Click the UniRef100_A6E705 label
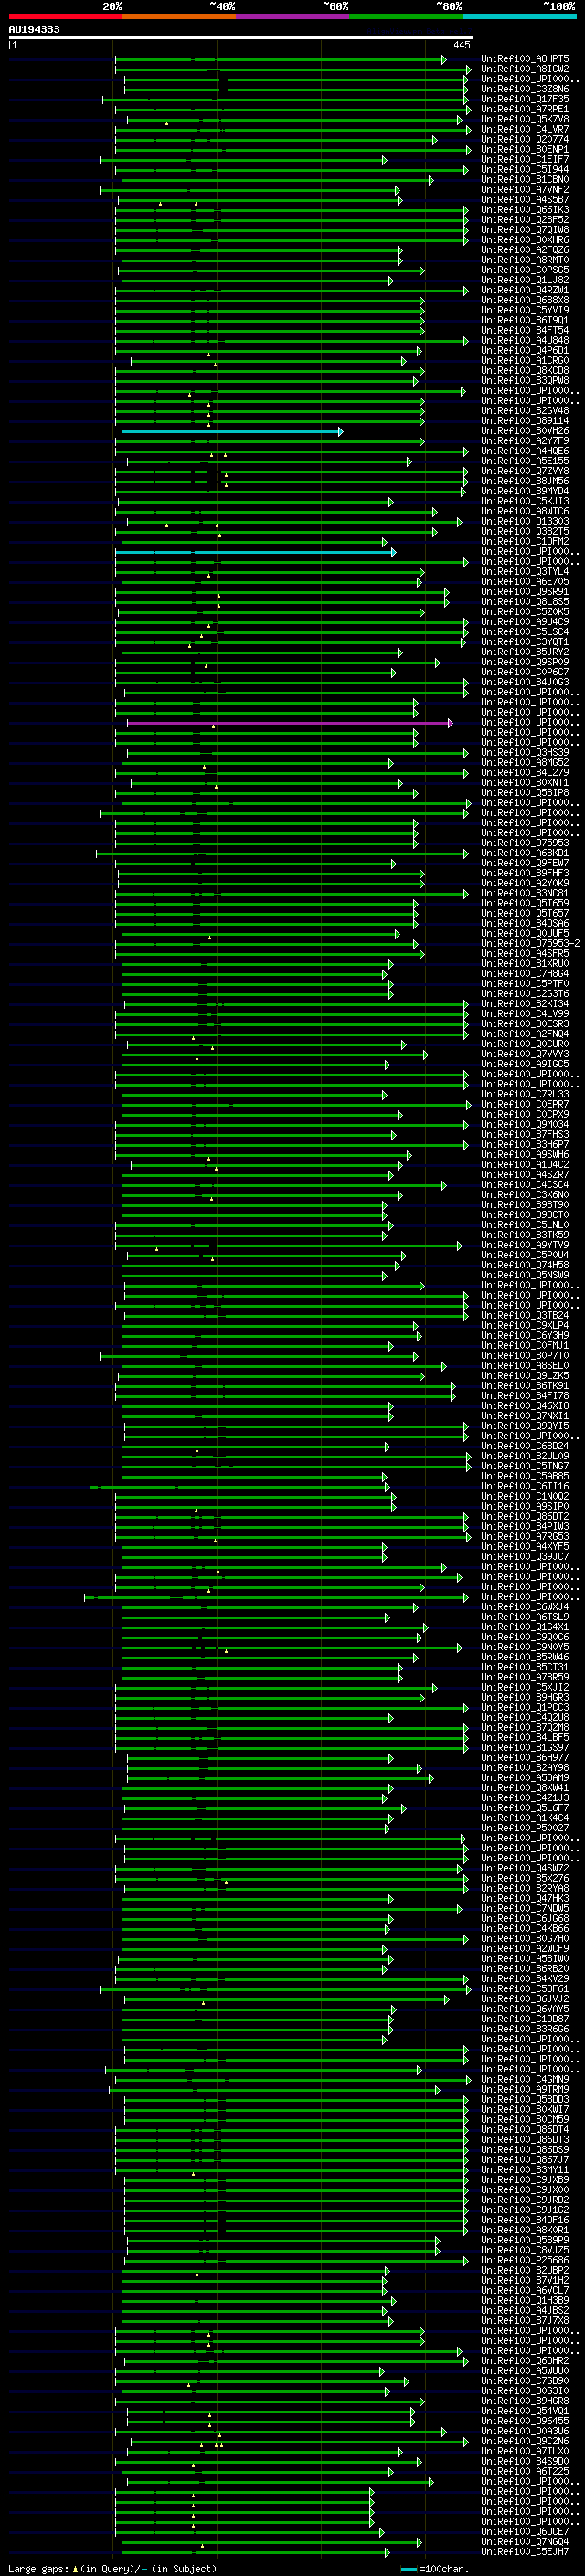Image resolution: width=585 pixels, height=2576 pixels. pyautogui.click(x=525, y=582)
